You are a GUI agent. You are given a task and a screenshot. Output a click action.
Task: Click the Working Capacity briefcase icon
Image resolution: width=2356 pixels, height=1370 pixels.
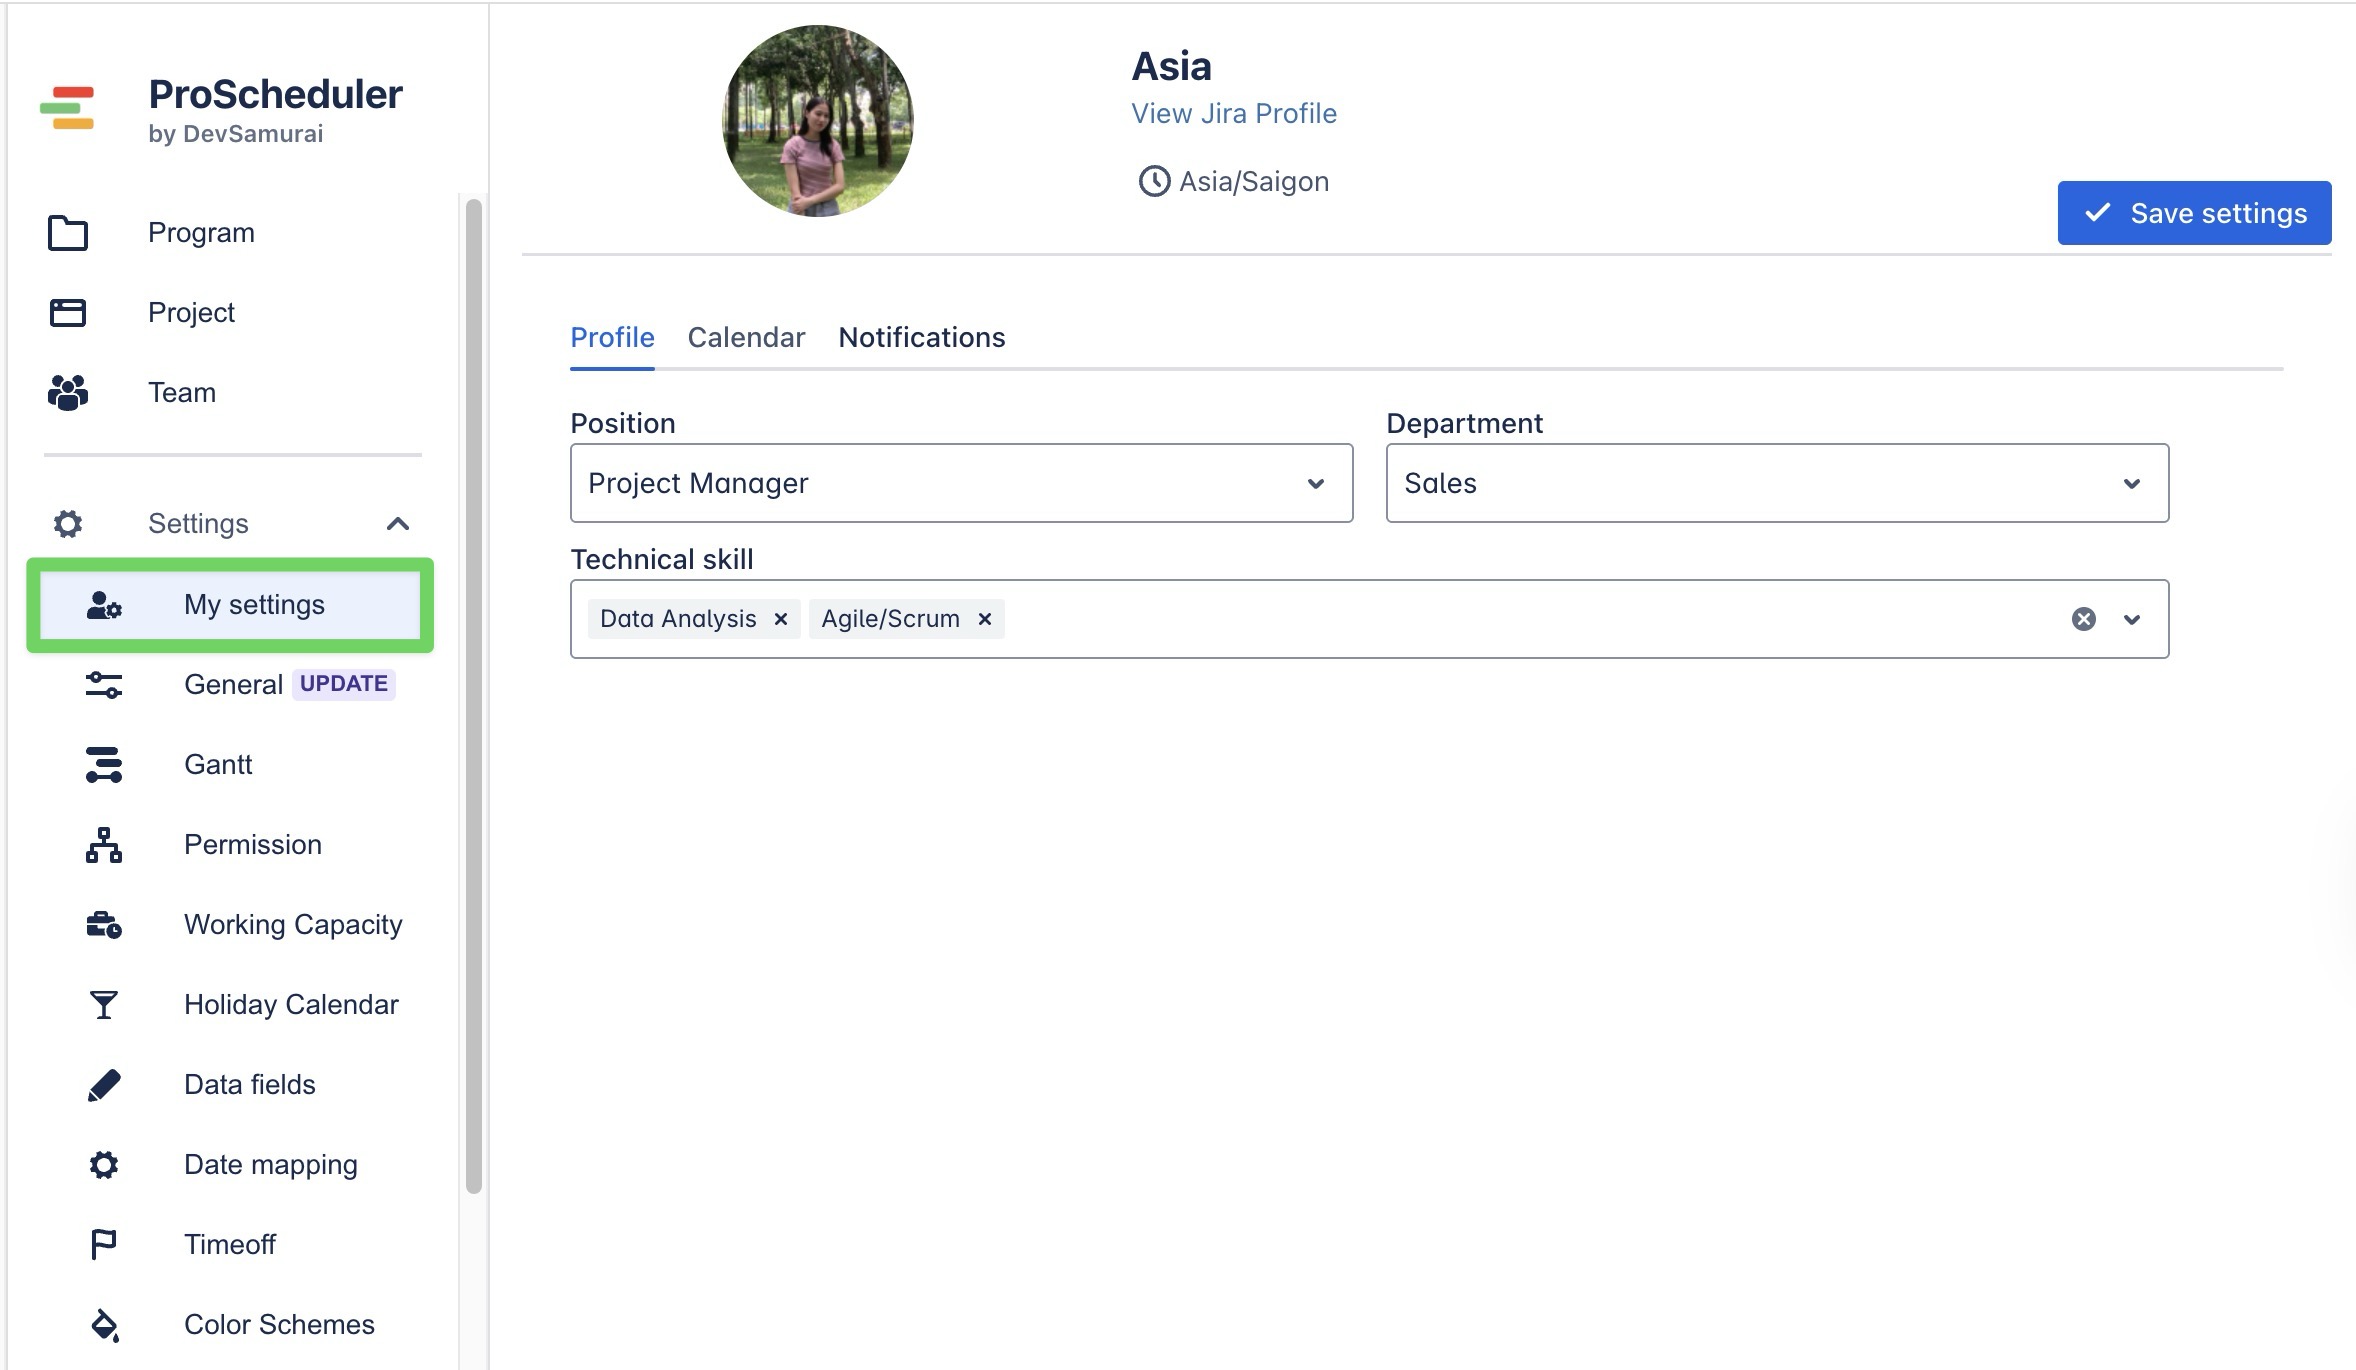coord(104,925)
